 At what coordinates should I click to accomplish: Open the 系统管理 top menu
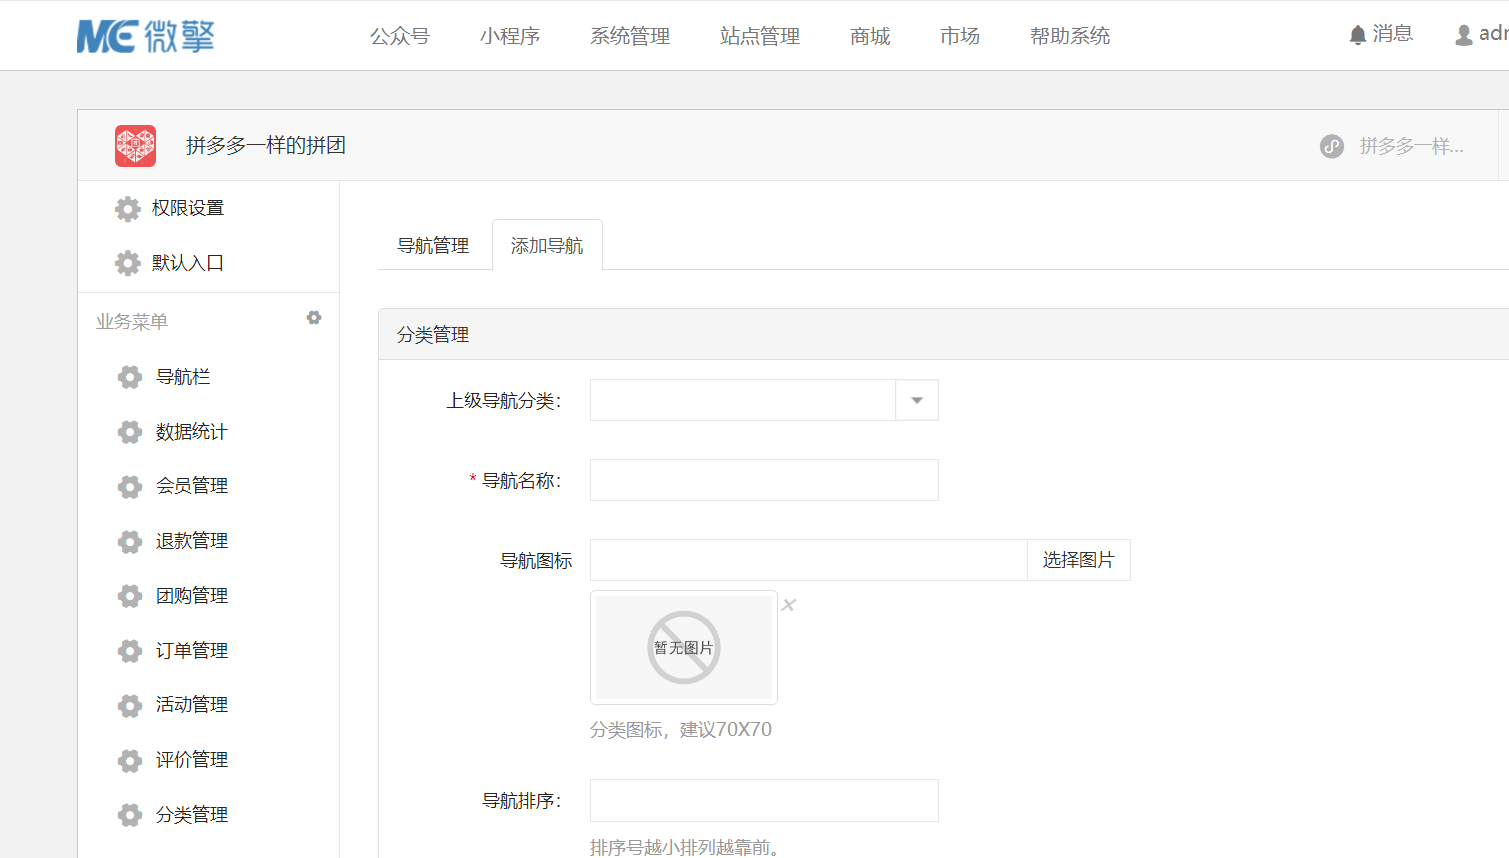[630, 36]
